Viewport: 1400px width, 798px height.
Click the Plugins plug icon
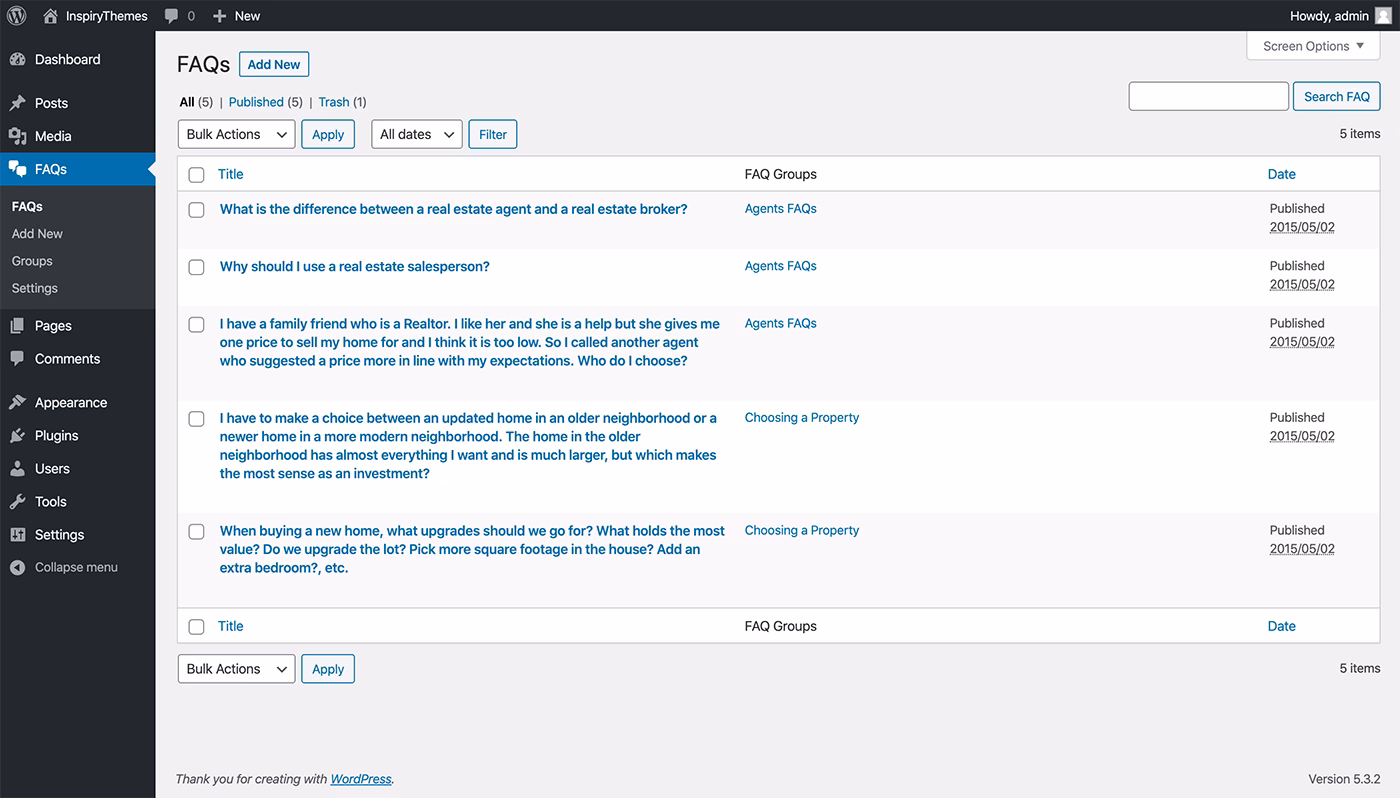click(18, 436)
